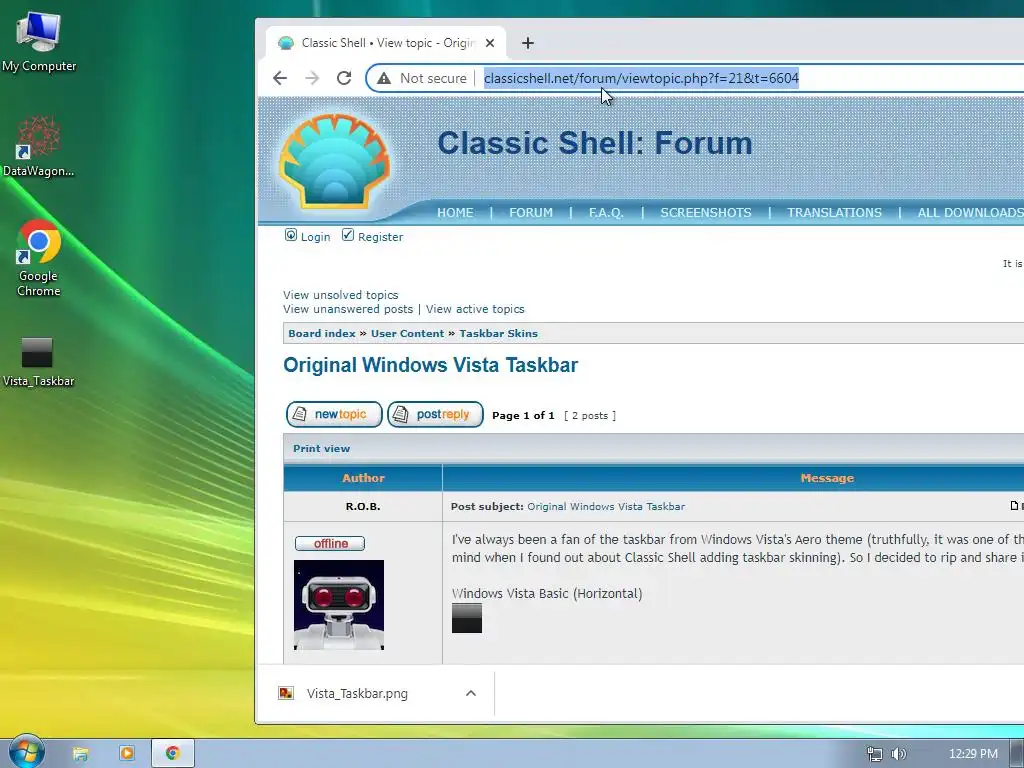Click the Chrome taskbar button

pos(173,754)
